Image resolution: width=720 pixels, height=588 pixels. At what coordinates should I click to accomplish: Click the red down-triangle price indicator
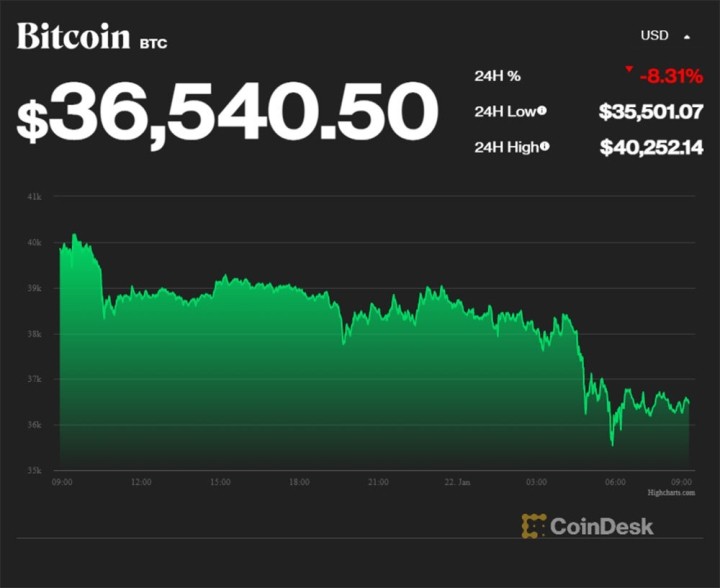(628, 70)
